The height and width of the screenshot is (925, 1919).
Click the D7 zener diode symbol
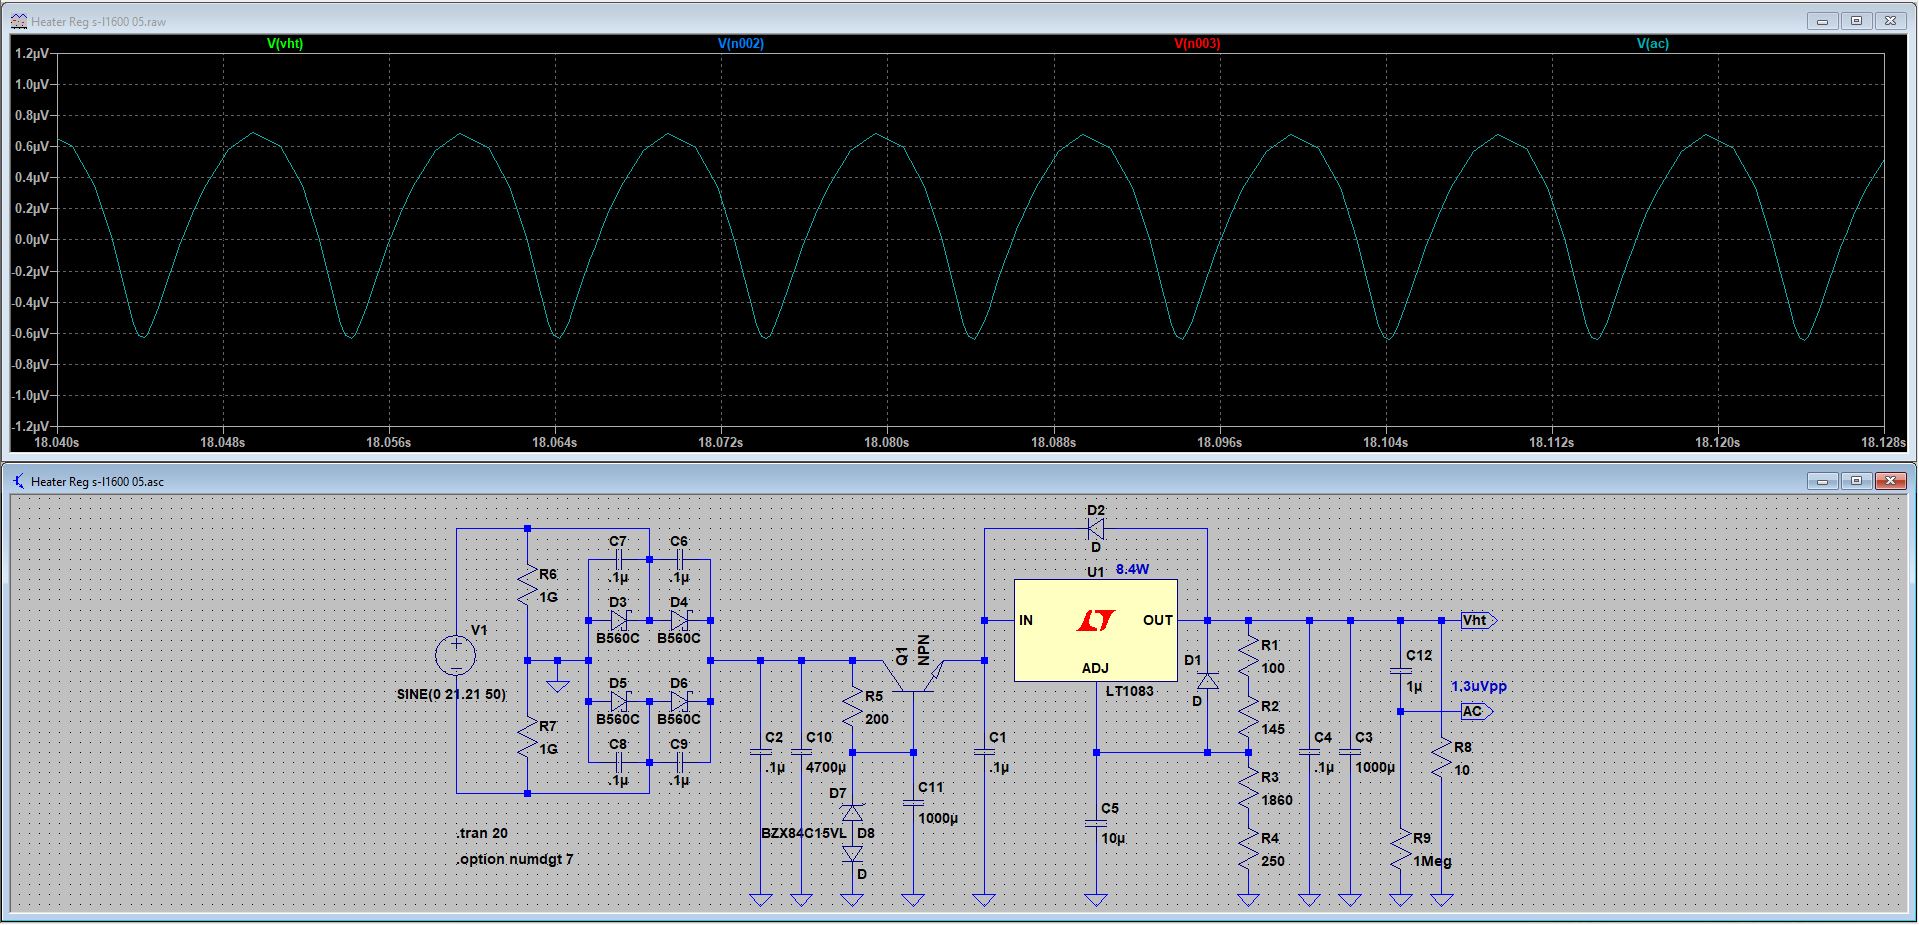point(852,812)
